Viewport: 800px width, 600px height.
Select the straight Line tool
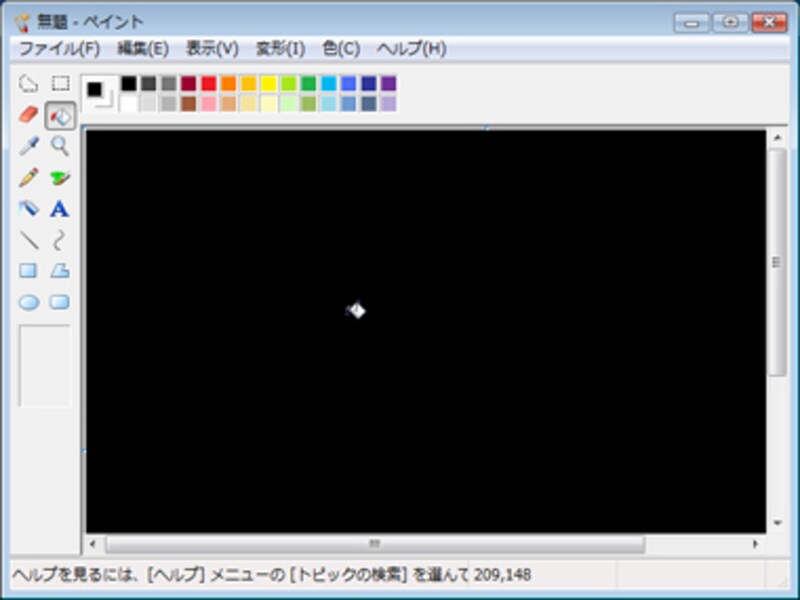tap(29, 240)
